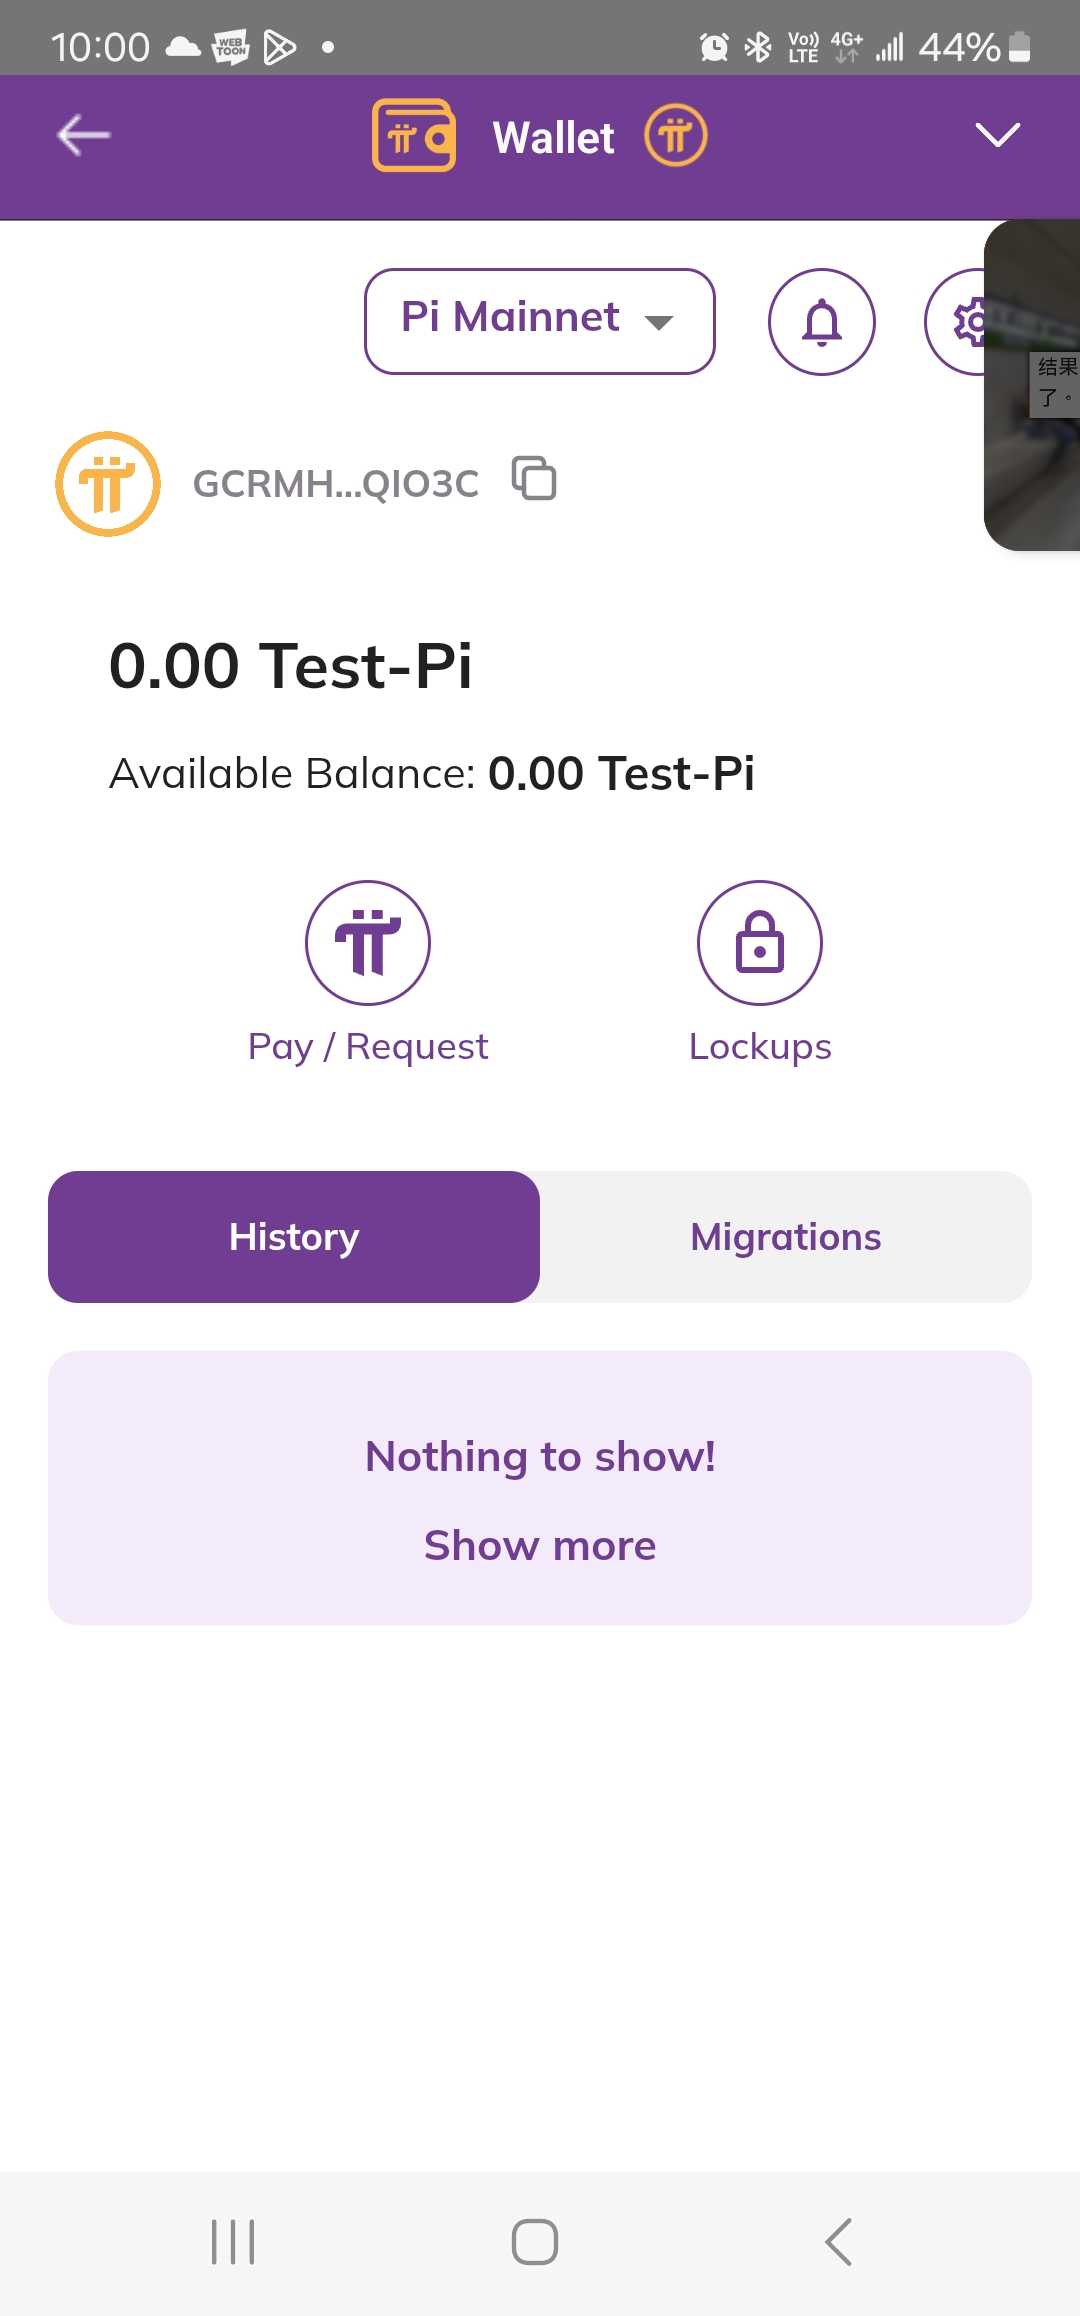
Task: Tap the large Pi avatar beside address
Action: coord(108,484)
